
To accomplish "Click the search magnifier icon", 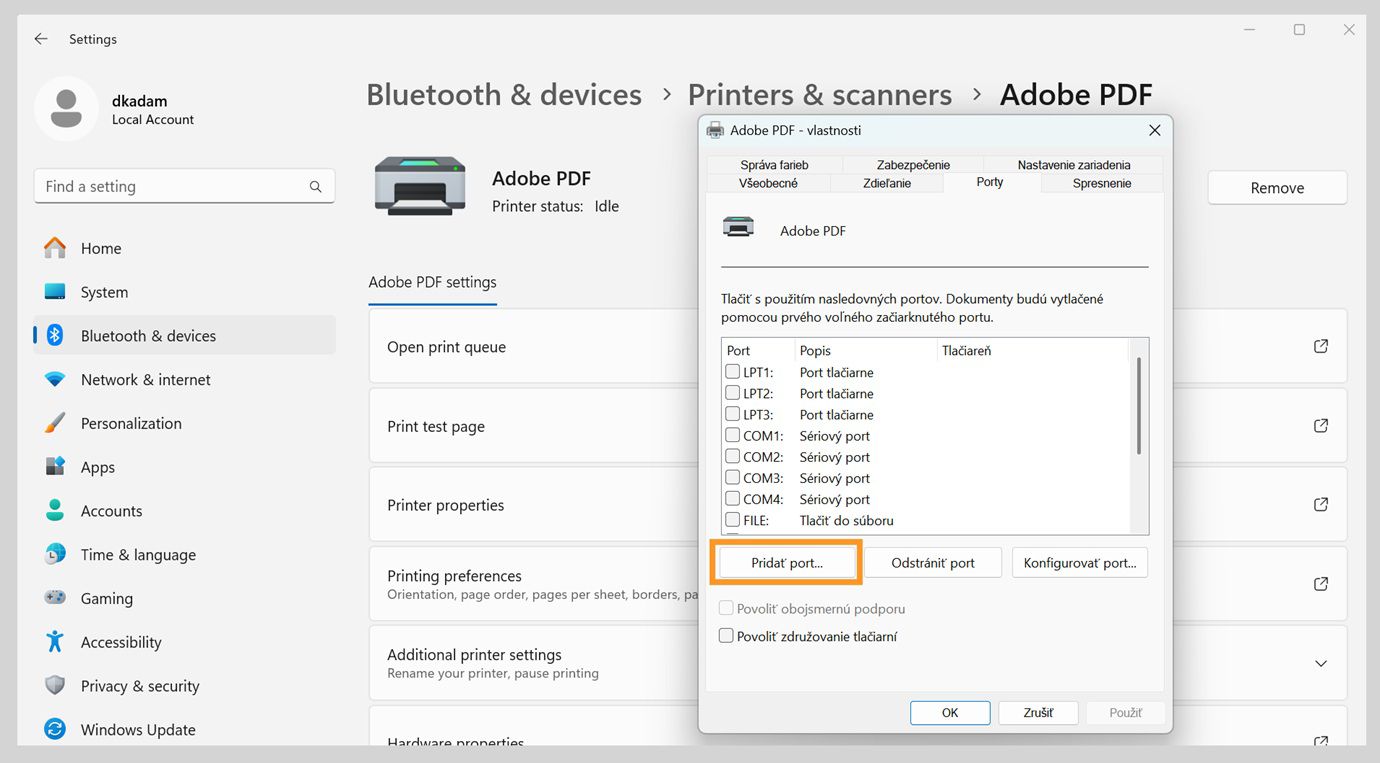I will coord(315,187).
